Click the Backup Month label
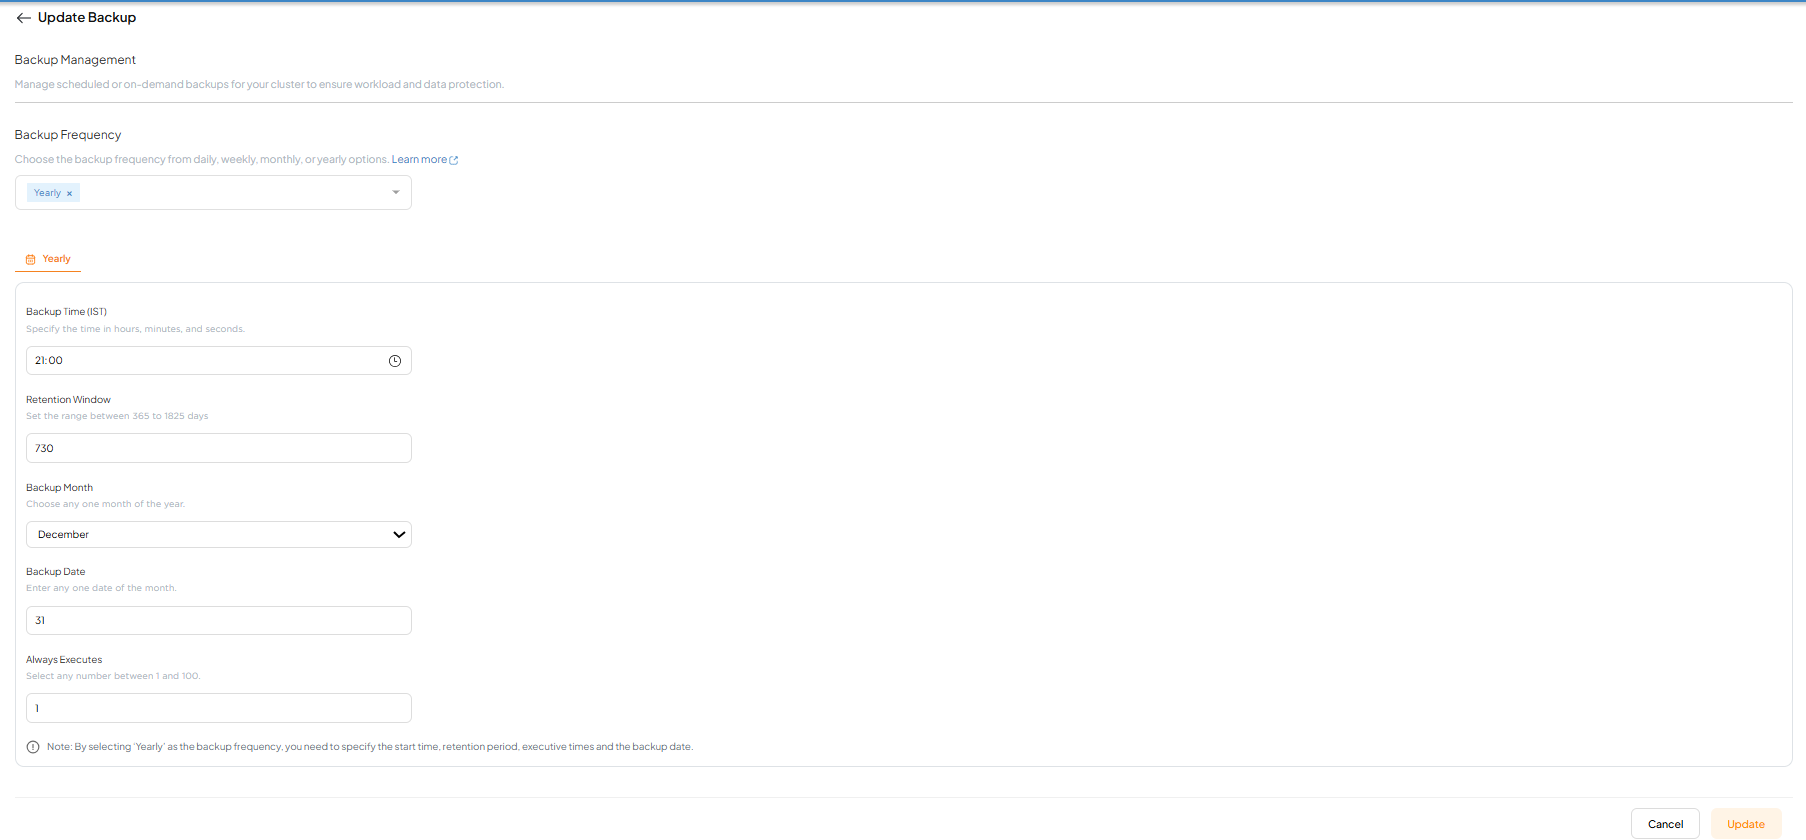Viewport: 1806px width, 840px height. point(59,488)
